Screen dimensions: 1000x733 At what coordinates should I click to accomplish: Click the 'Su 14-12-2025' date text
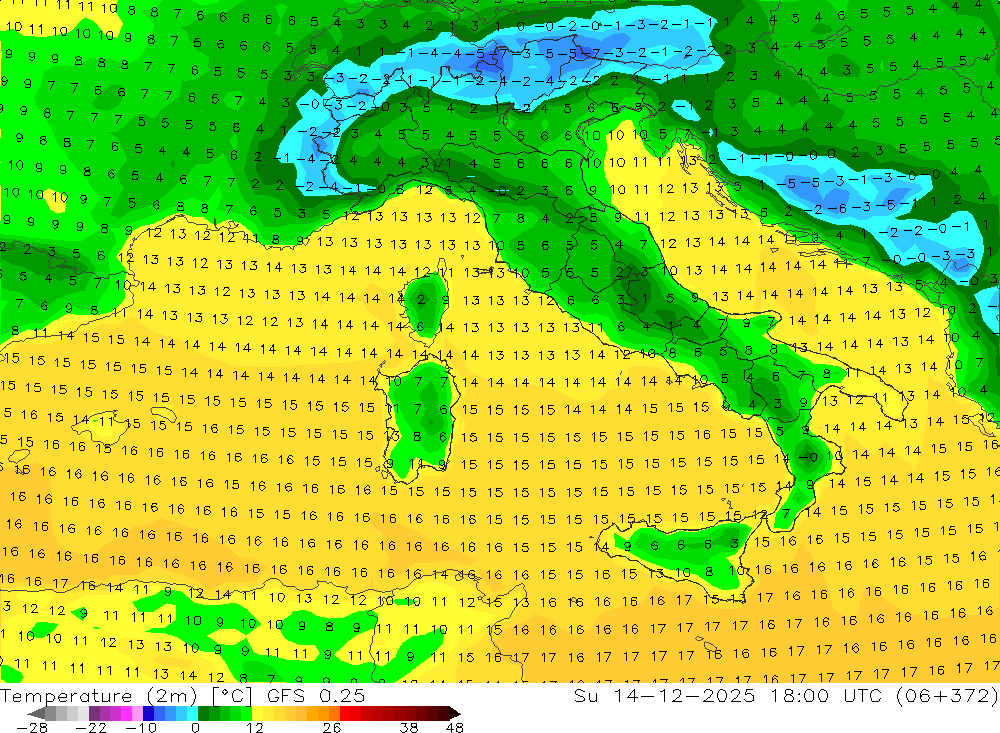664,695
